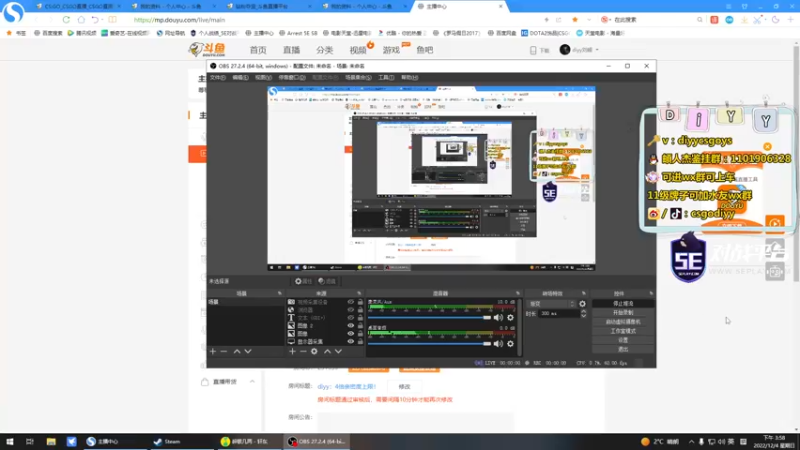
Task: Pop out the audio mixer dock panel
Action: tap(518, 293)
